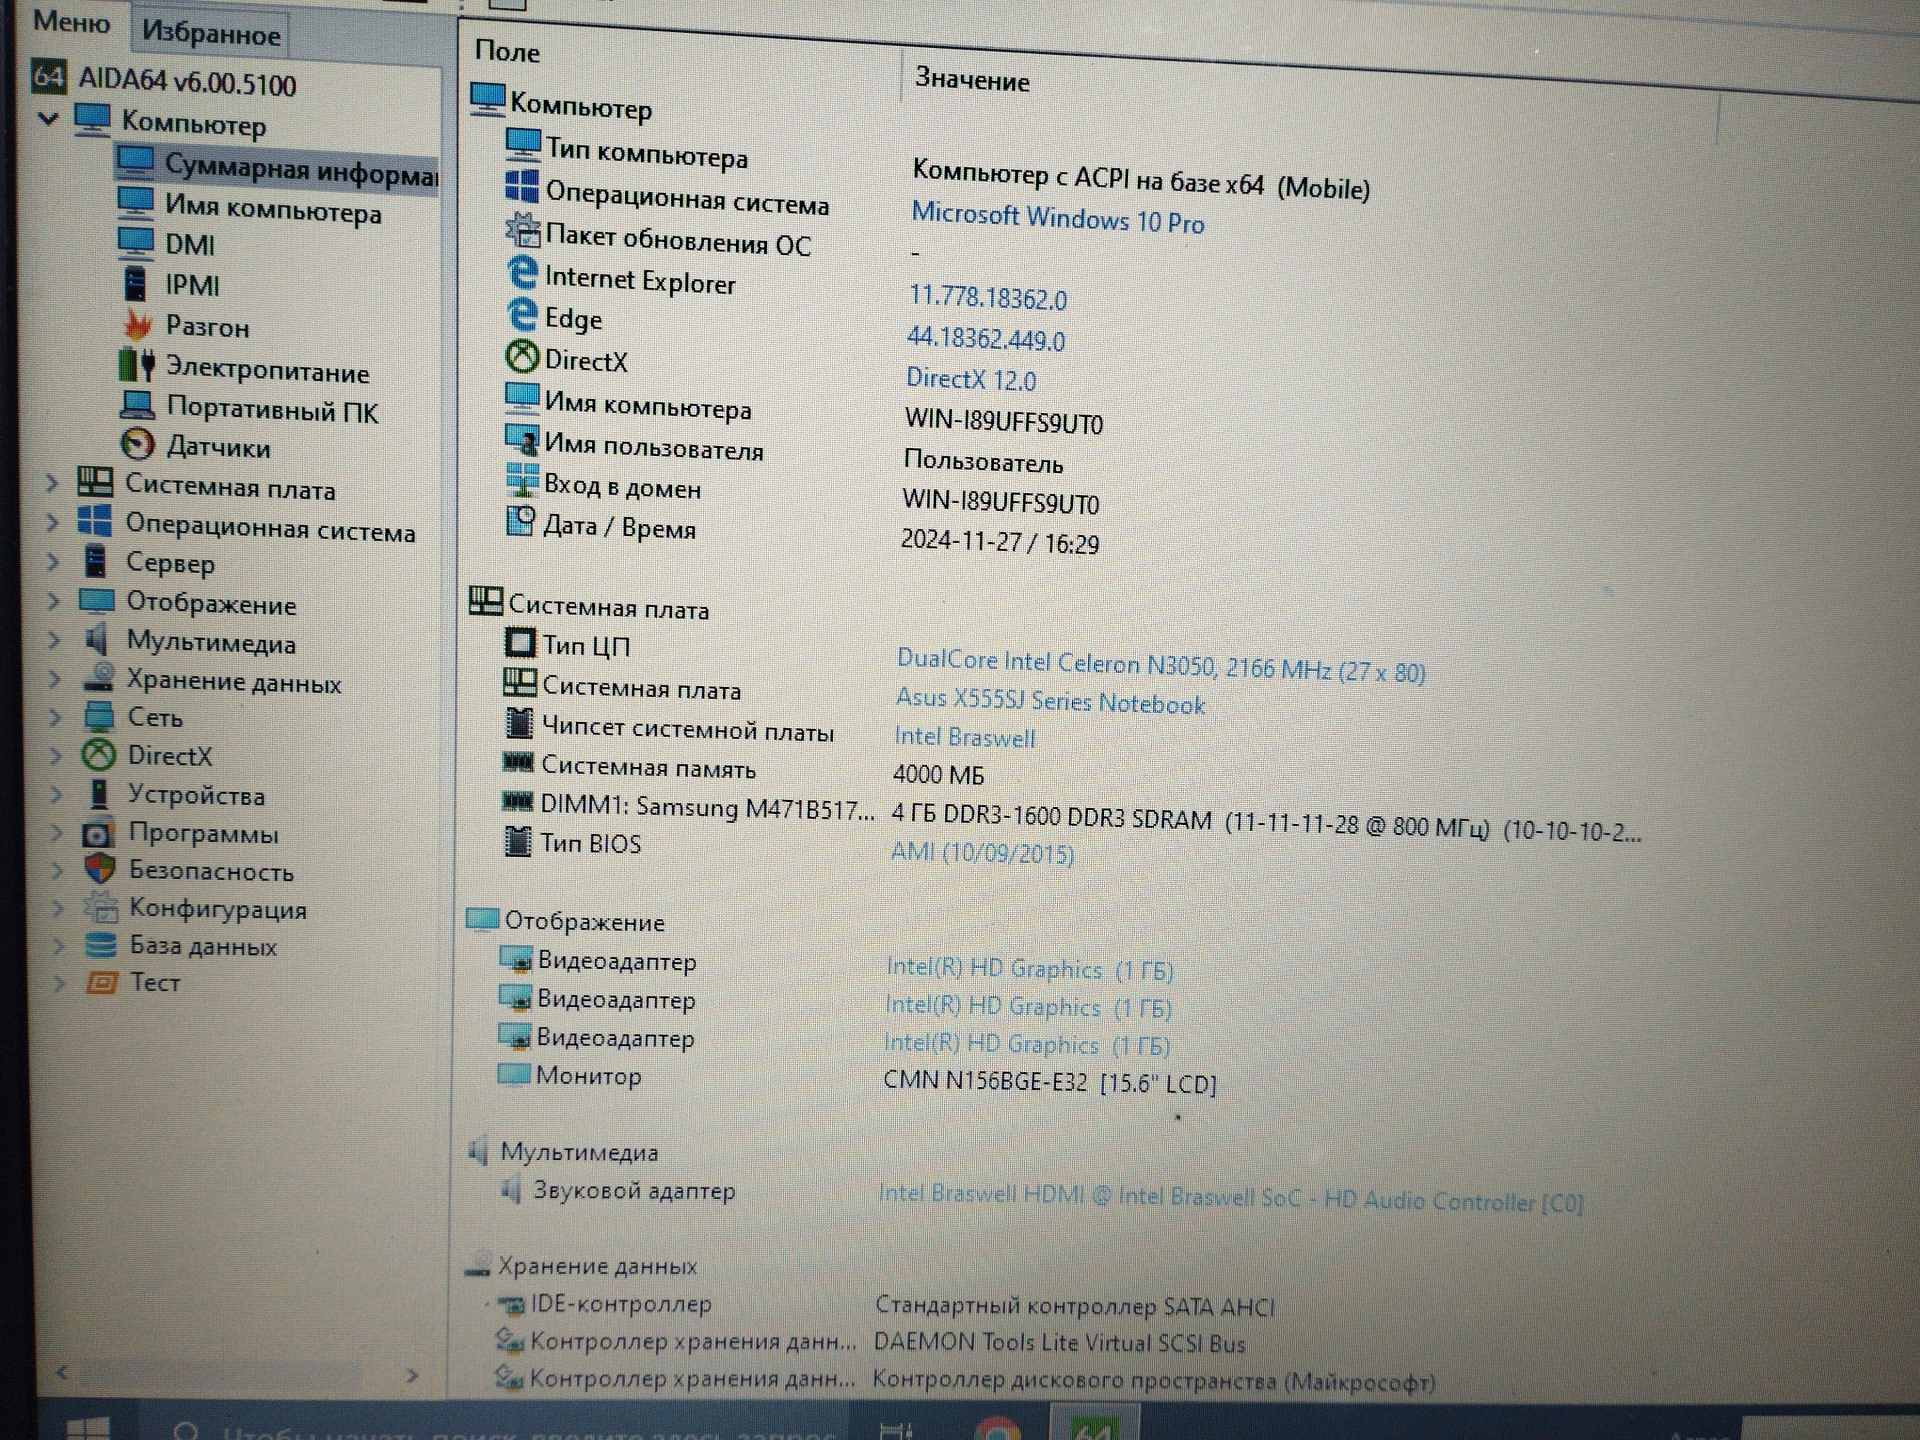Image resolution: width=1920 pixels, height=1440 pixels.
Task: Expand the DirectX tree node
Action: (56, 755)
